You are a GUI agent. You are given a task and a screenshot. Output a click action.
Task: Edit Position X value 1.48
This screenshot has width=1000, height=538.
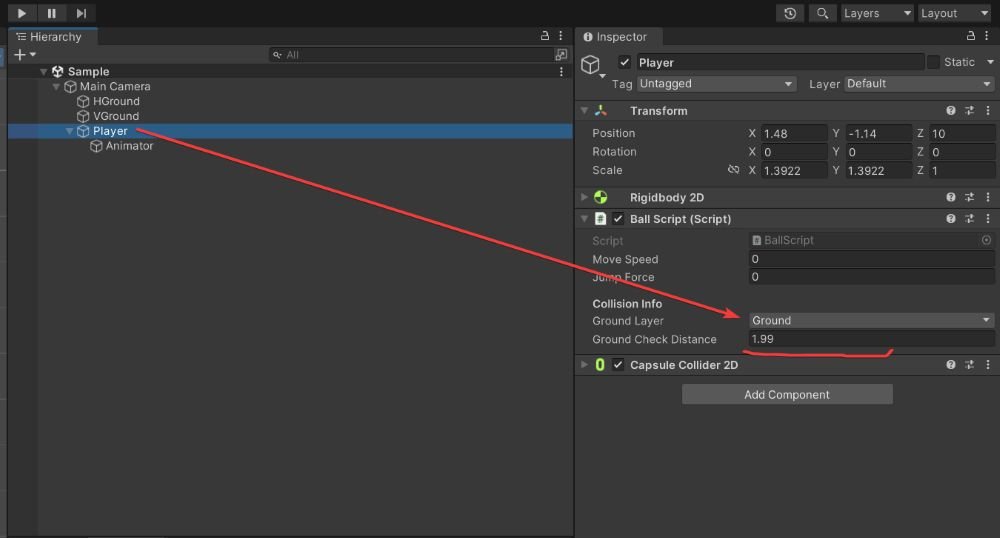794,133
